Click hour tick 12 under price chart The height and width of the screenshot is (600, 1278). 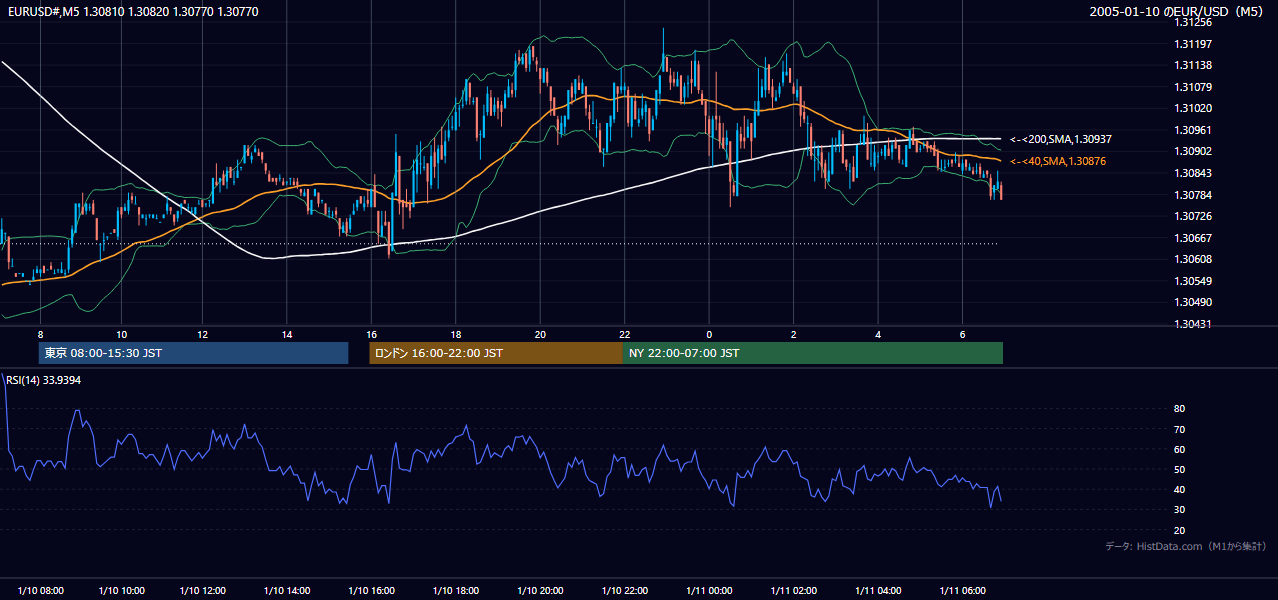(x=203, y=334)
